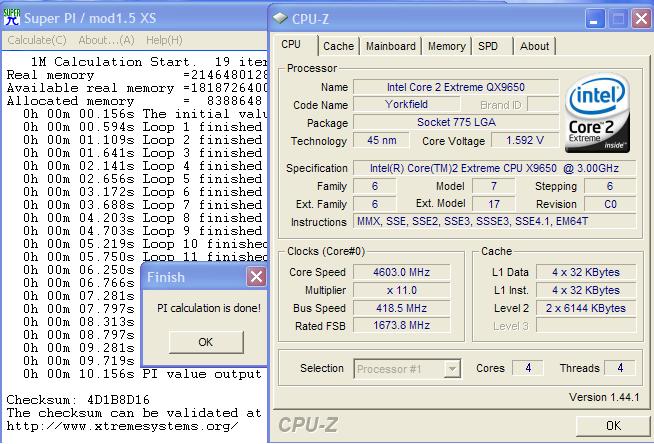The image size is (654, 444).
Task: Click the Specification field showing 3.00GHz
Action: click(495, 168)
